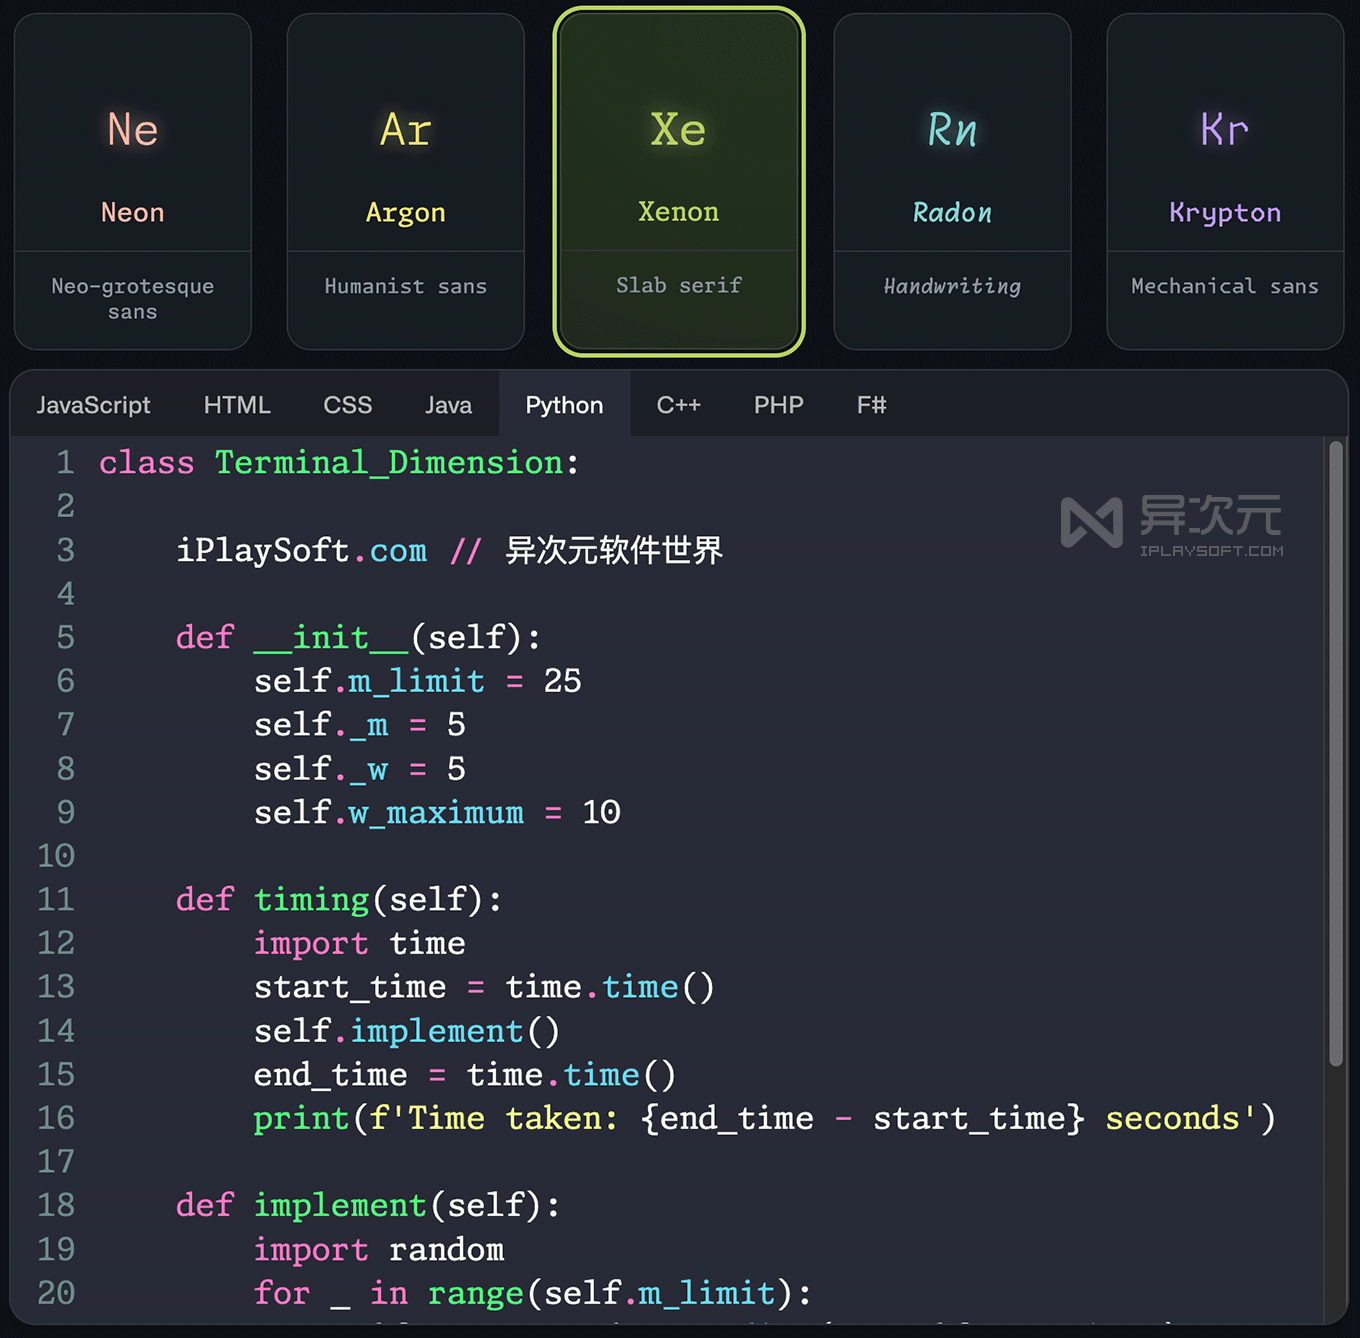View the Java code sample

(448, 404)
